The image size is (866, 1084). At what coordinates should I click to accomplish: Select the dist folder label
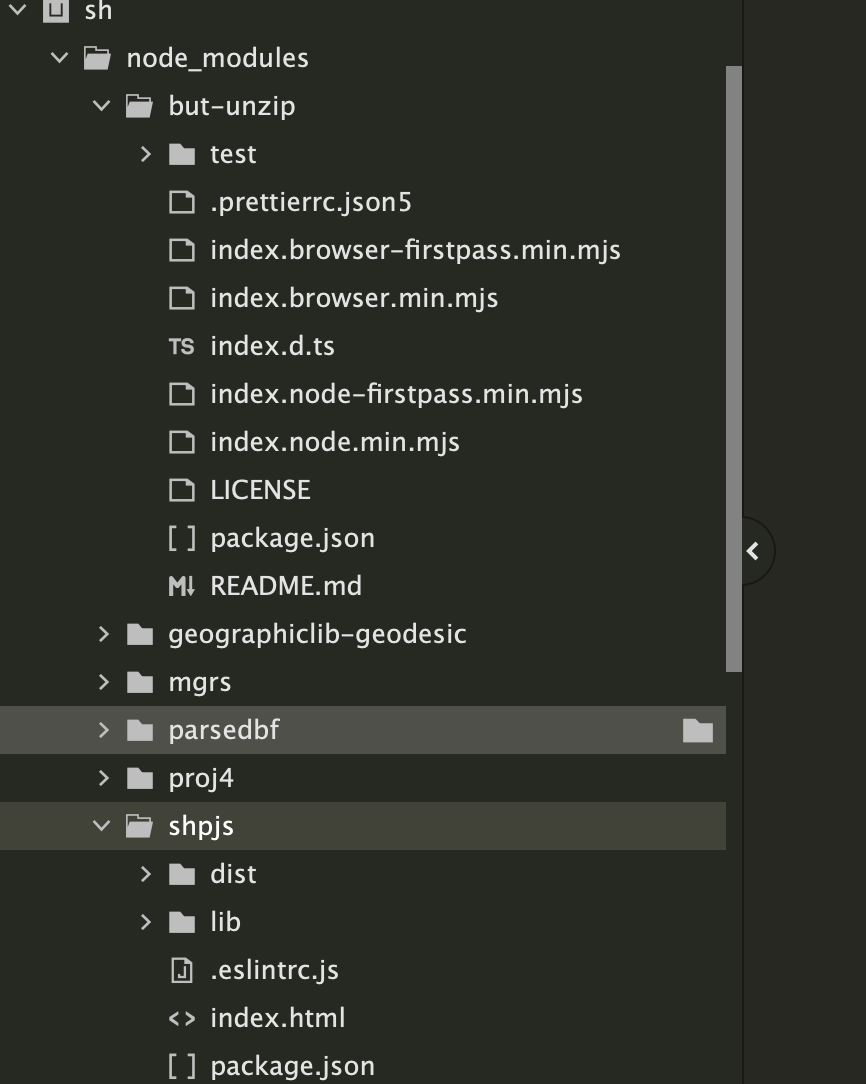(x=234, y=875)
